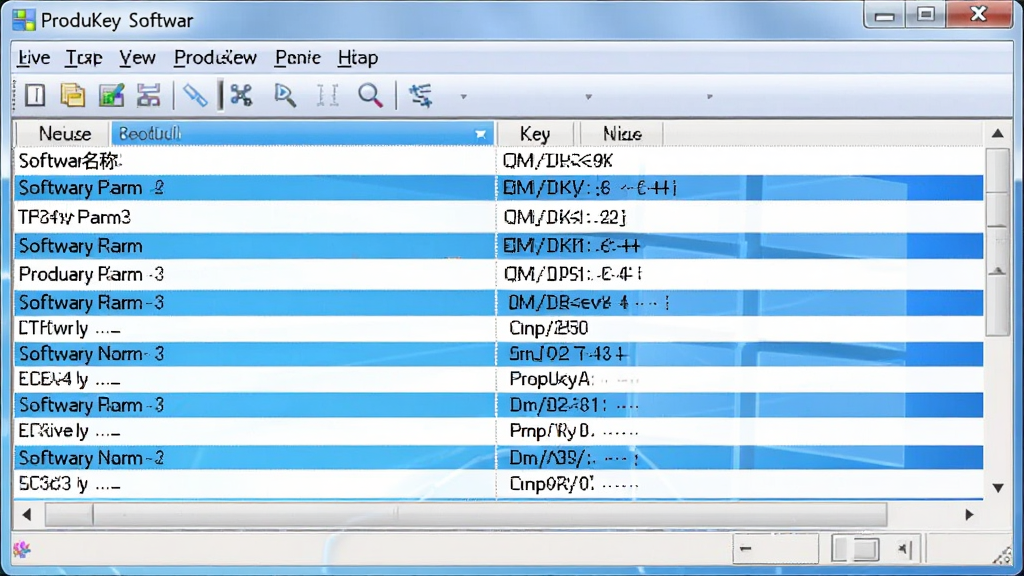
Task: Select the row "Softwary Parm -2"
Action: click(499, 188)
